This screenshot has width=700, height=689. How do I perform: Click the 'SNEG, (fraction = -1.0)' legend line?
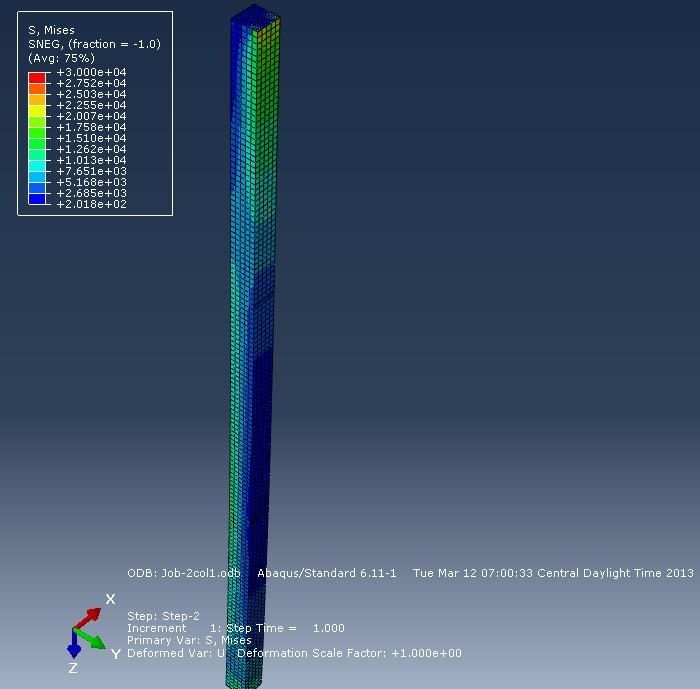pos(94,44)
